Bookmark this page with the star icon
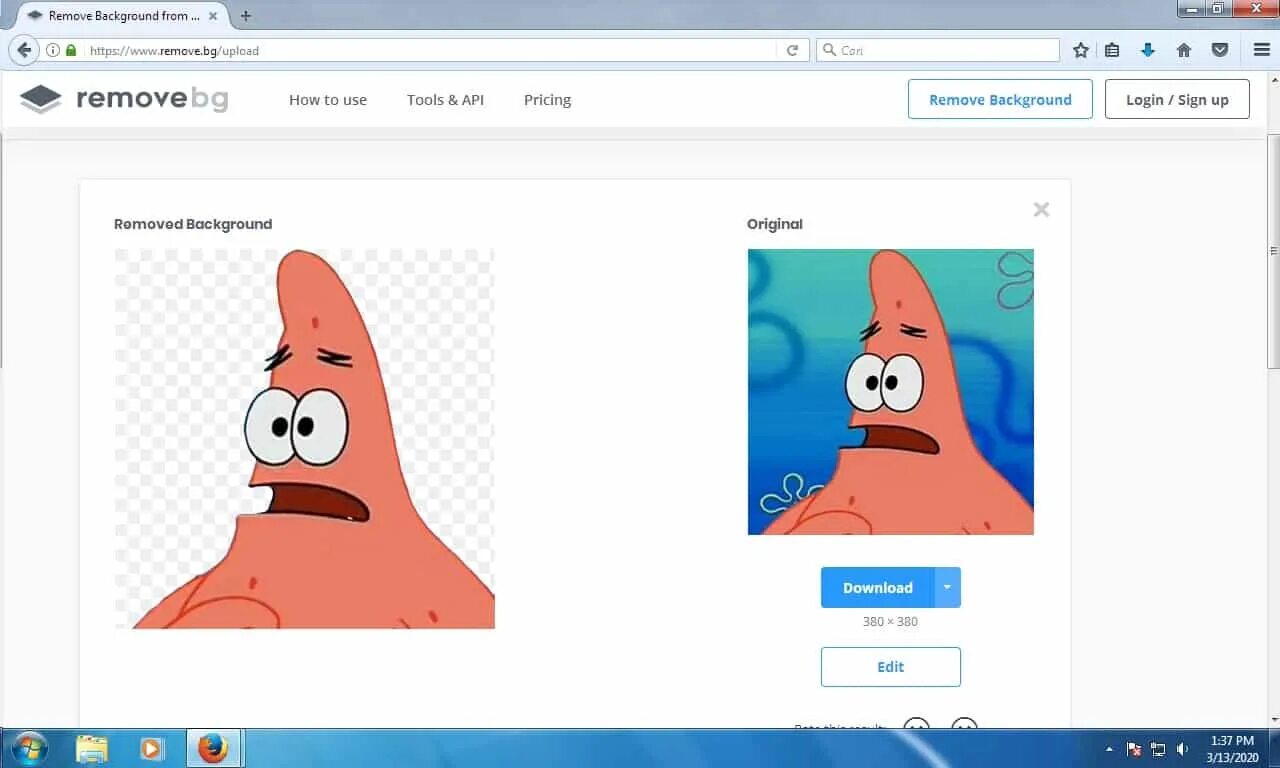The width and height of the screenshot is (1280, 768). pyautogui.click(x=1080, y=50)
